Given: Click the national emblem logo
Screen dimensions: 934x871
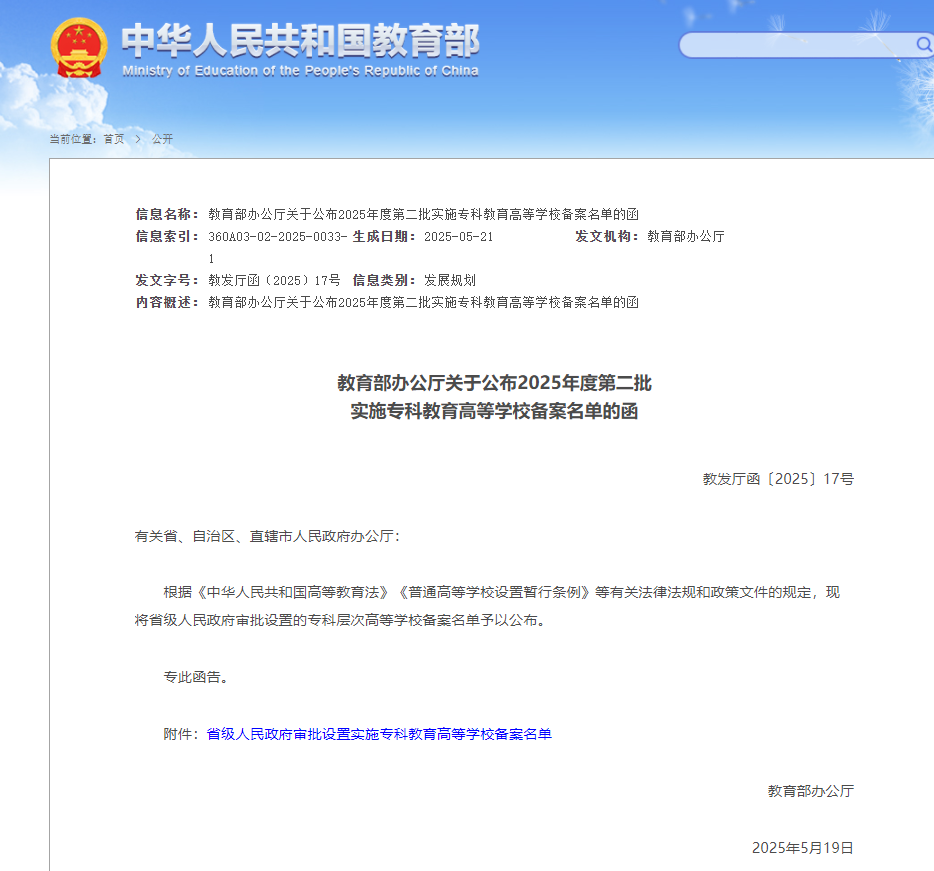Looking at the screenshot, I should coord(79,48).
